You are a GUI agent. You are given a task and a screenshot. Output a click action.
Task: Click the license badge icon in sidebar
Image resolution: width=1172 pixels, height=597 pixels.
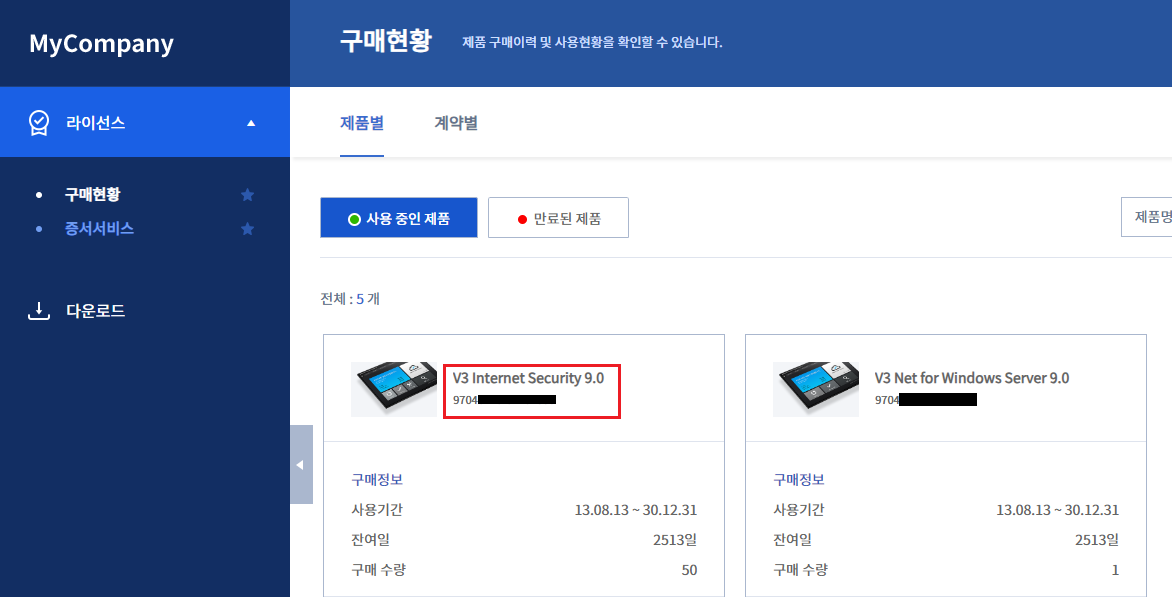coord(39,123)
